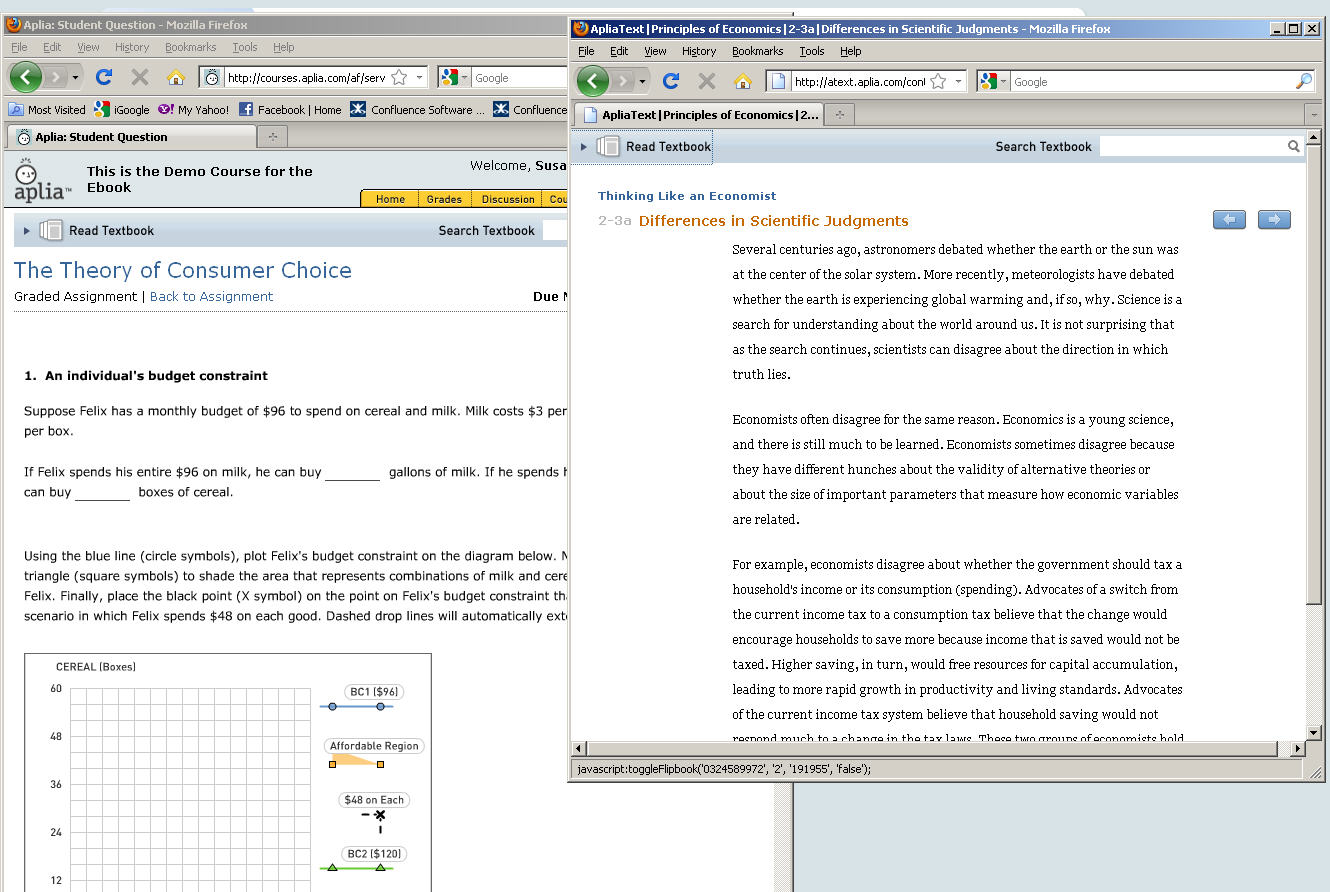Switch to the Grades tab
Screen dimensions: 1330x892
coord(443,199)
